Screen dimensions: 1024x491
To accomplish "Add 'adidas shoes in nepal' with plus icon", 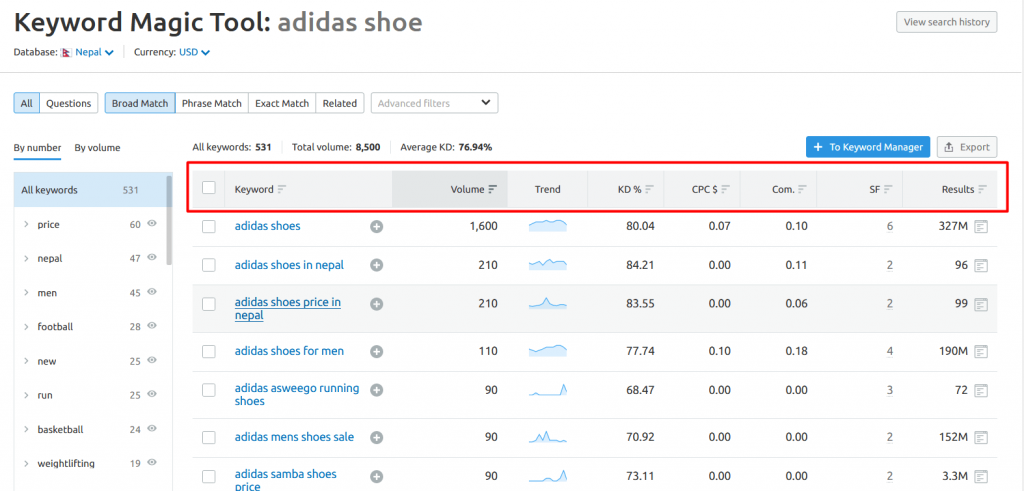I will point(377,265).
